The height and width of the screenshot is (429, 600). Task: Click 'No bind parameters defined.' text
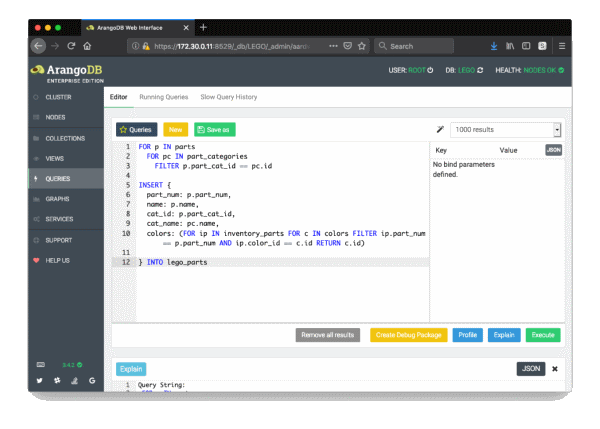pyautogui.click(x=464, y=169)
